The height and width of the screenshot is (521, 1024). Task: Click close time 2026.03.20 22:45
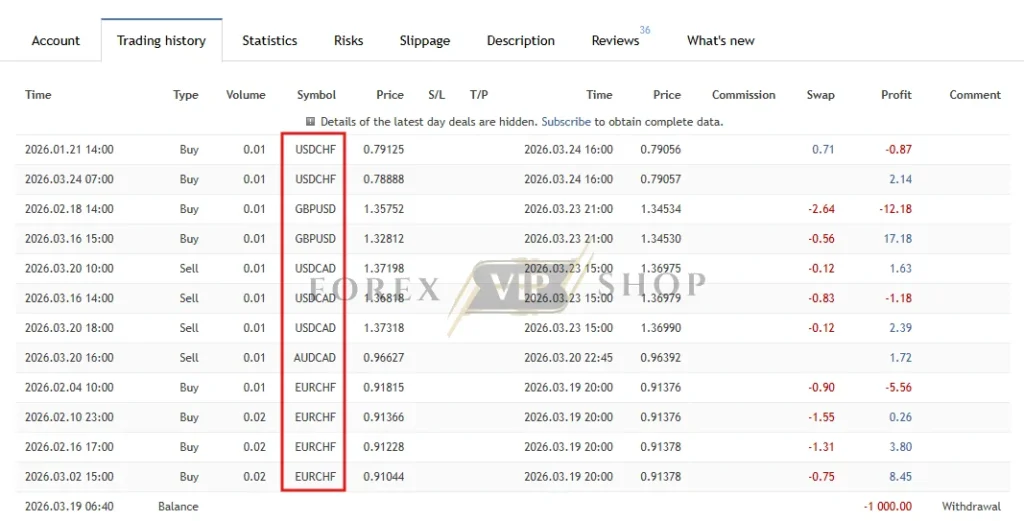(x=568, y=358)
